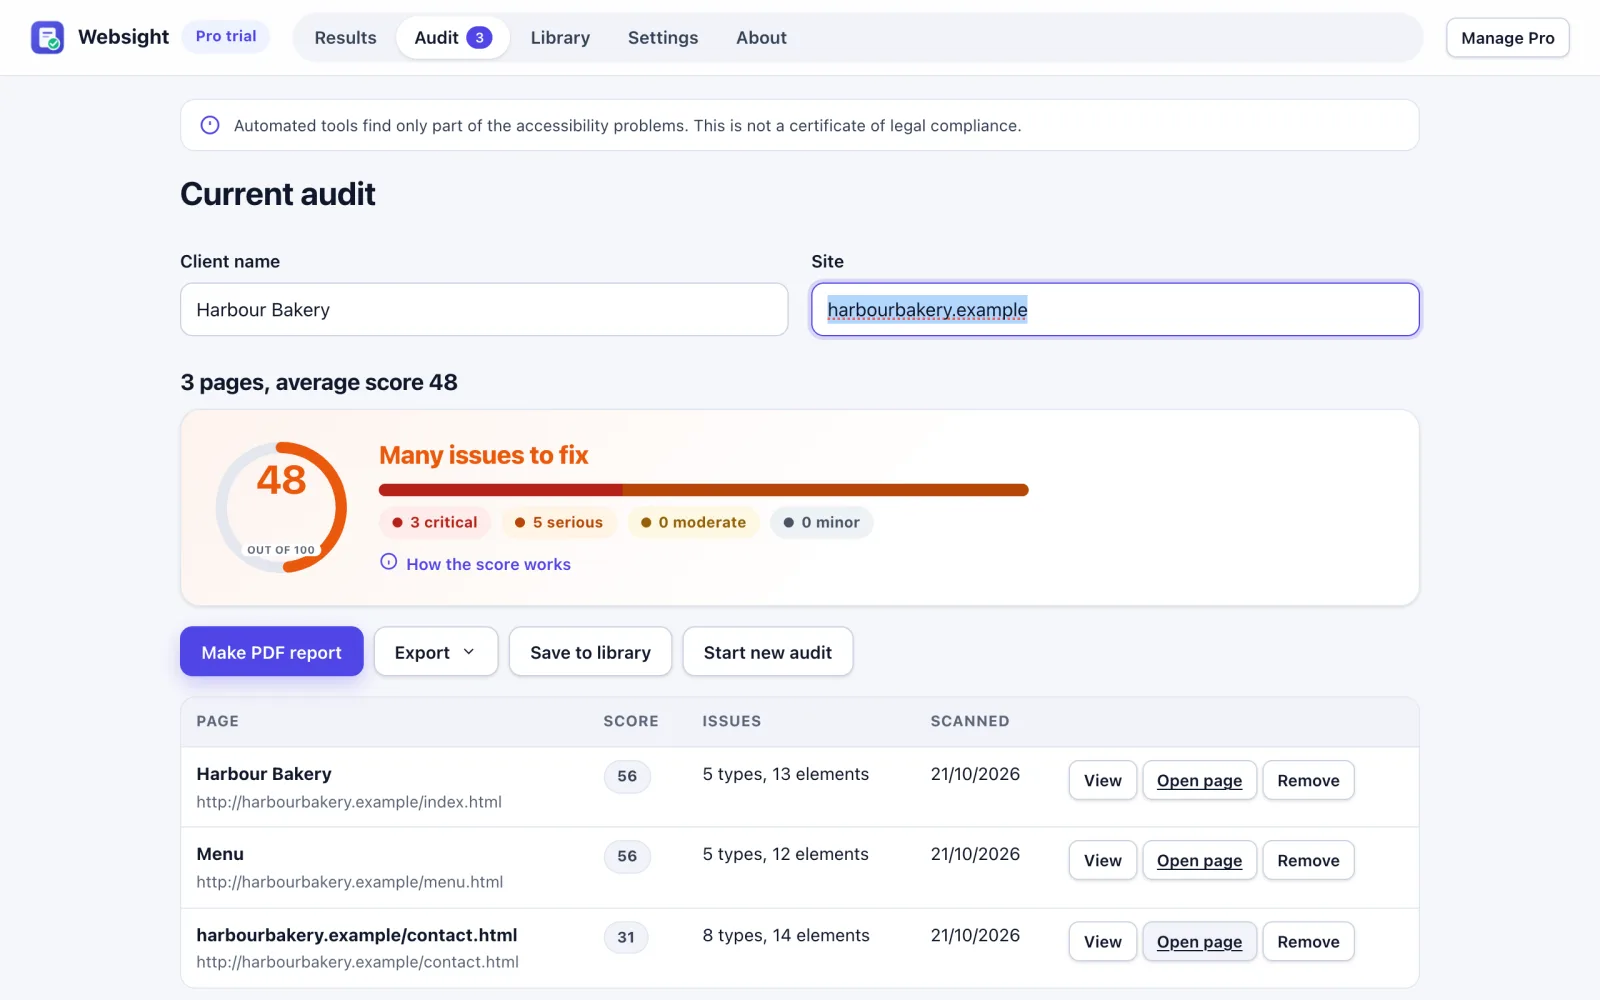Open the How the score works link

click(488, 564)
